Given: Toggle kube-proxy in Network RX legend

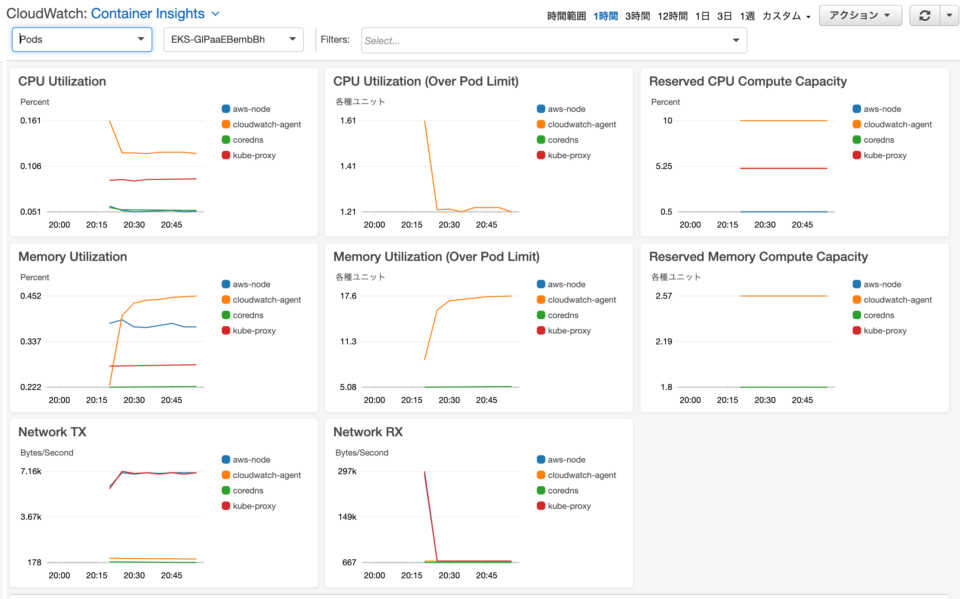Looking at the screenshot, I should click(x=564, y=505).
